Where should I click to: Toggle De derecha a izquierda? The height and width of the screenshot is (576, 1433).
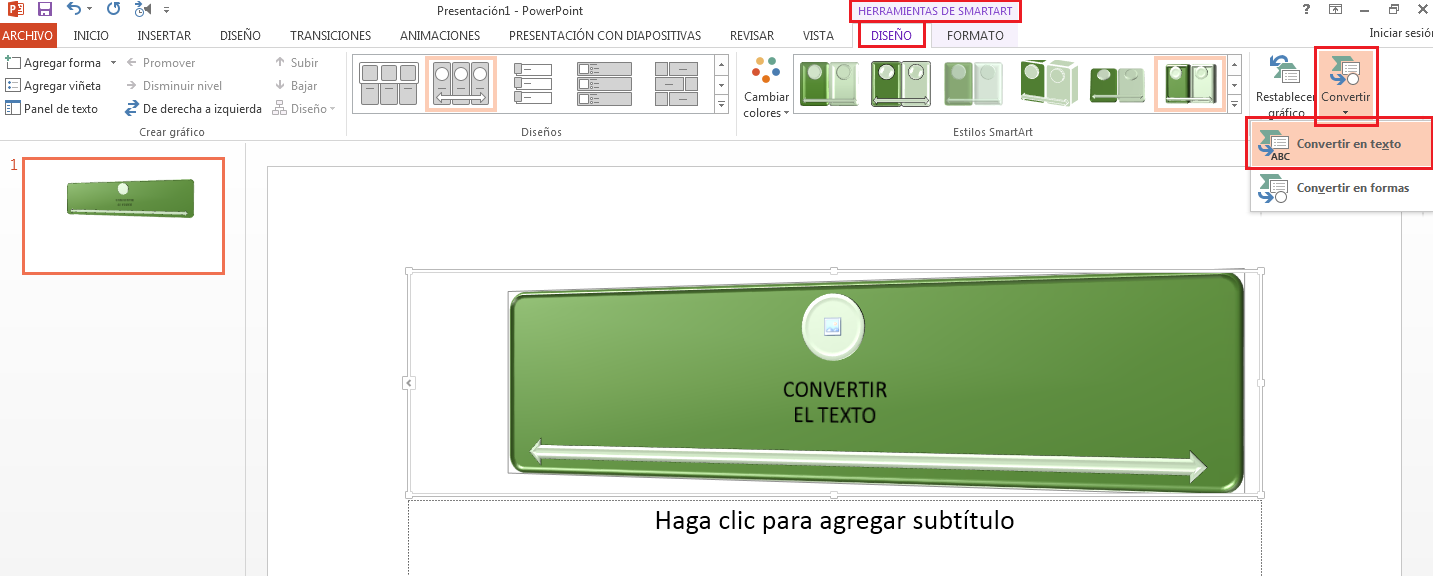193,109
